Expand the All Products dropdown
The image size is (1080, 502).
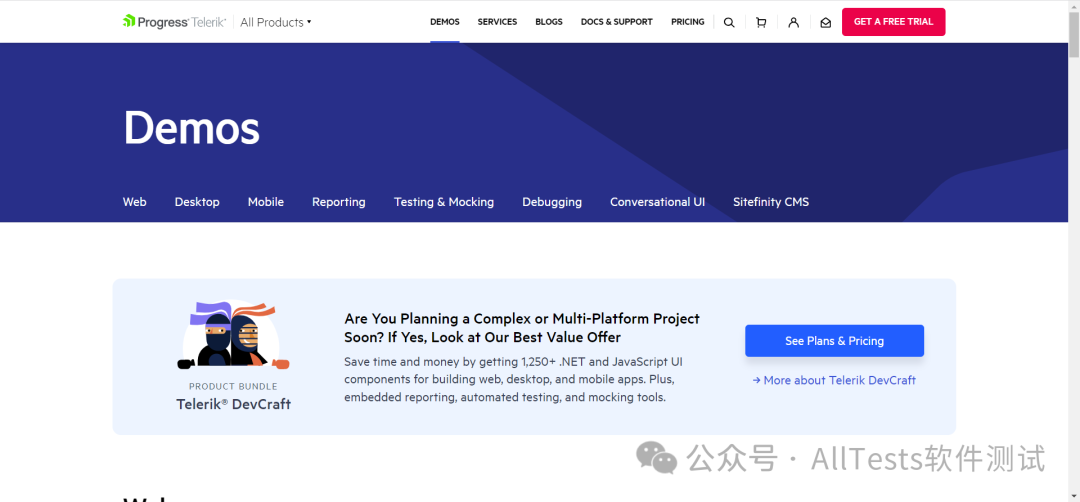point(276,22)
